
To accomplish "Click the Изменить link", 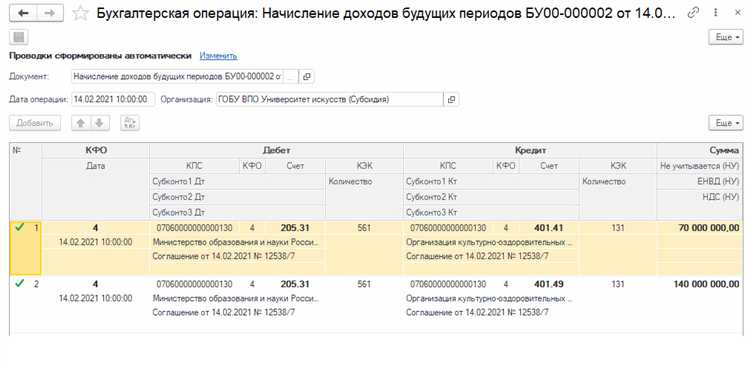I will pyautogui.click(x=218, y=56).
